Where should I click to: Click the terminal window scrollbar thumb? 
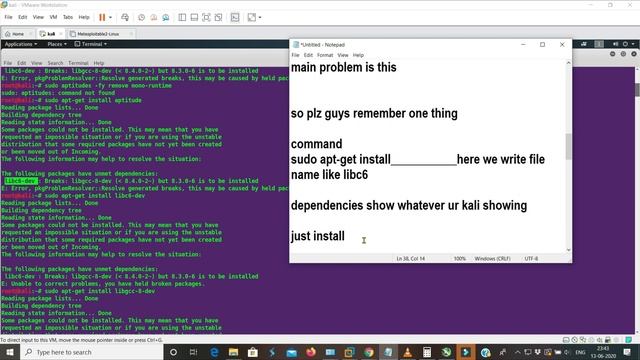tap(637, 90)
